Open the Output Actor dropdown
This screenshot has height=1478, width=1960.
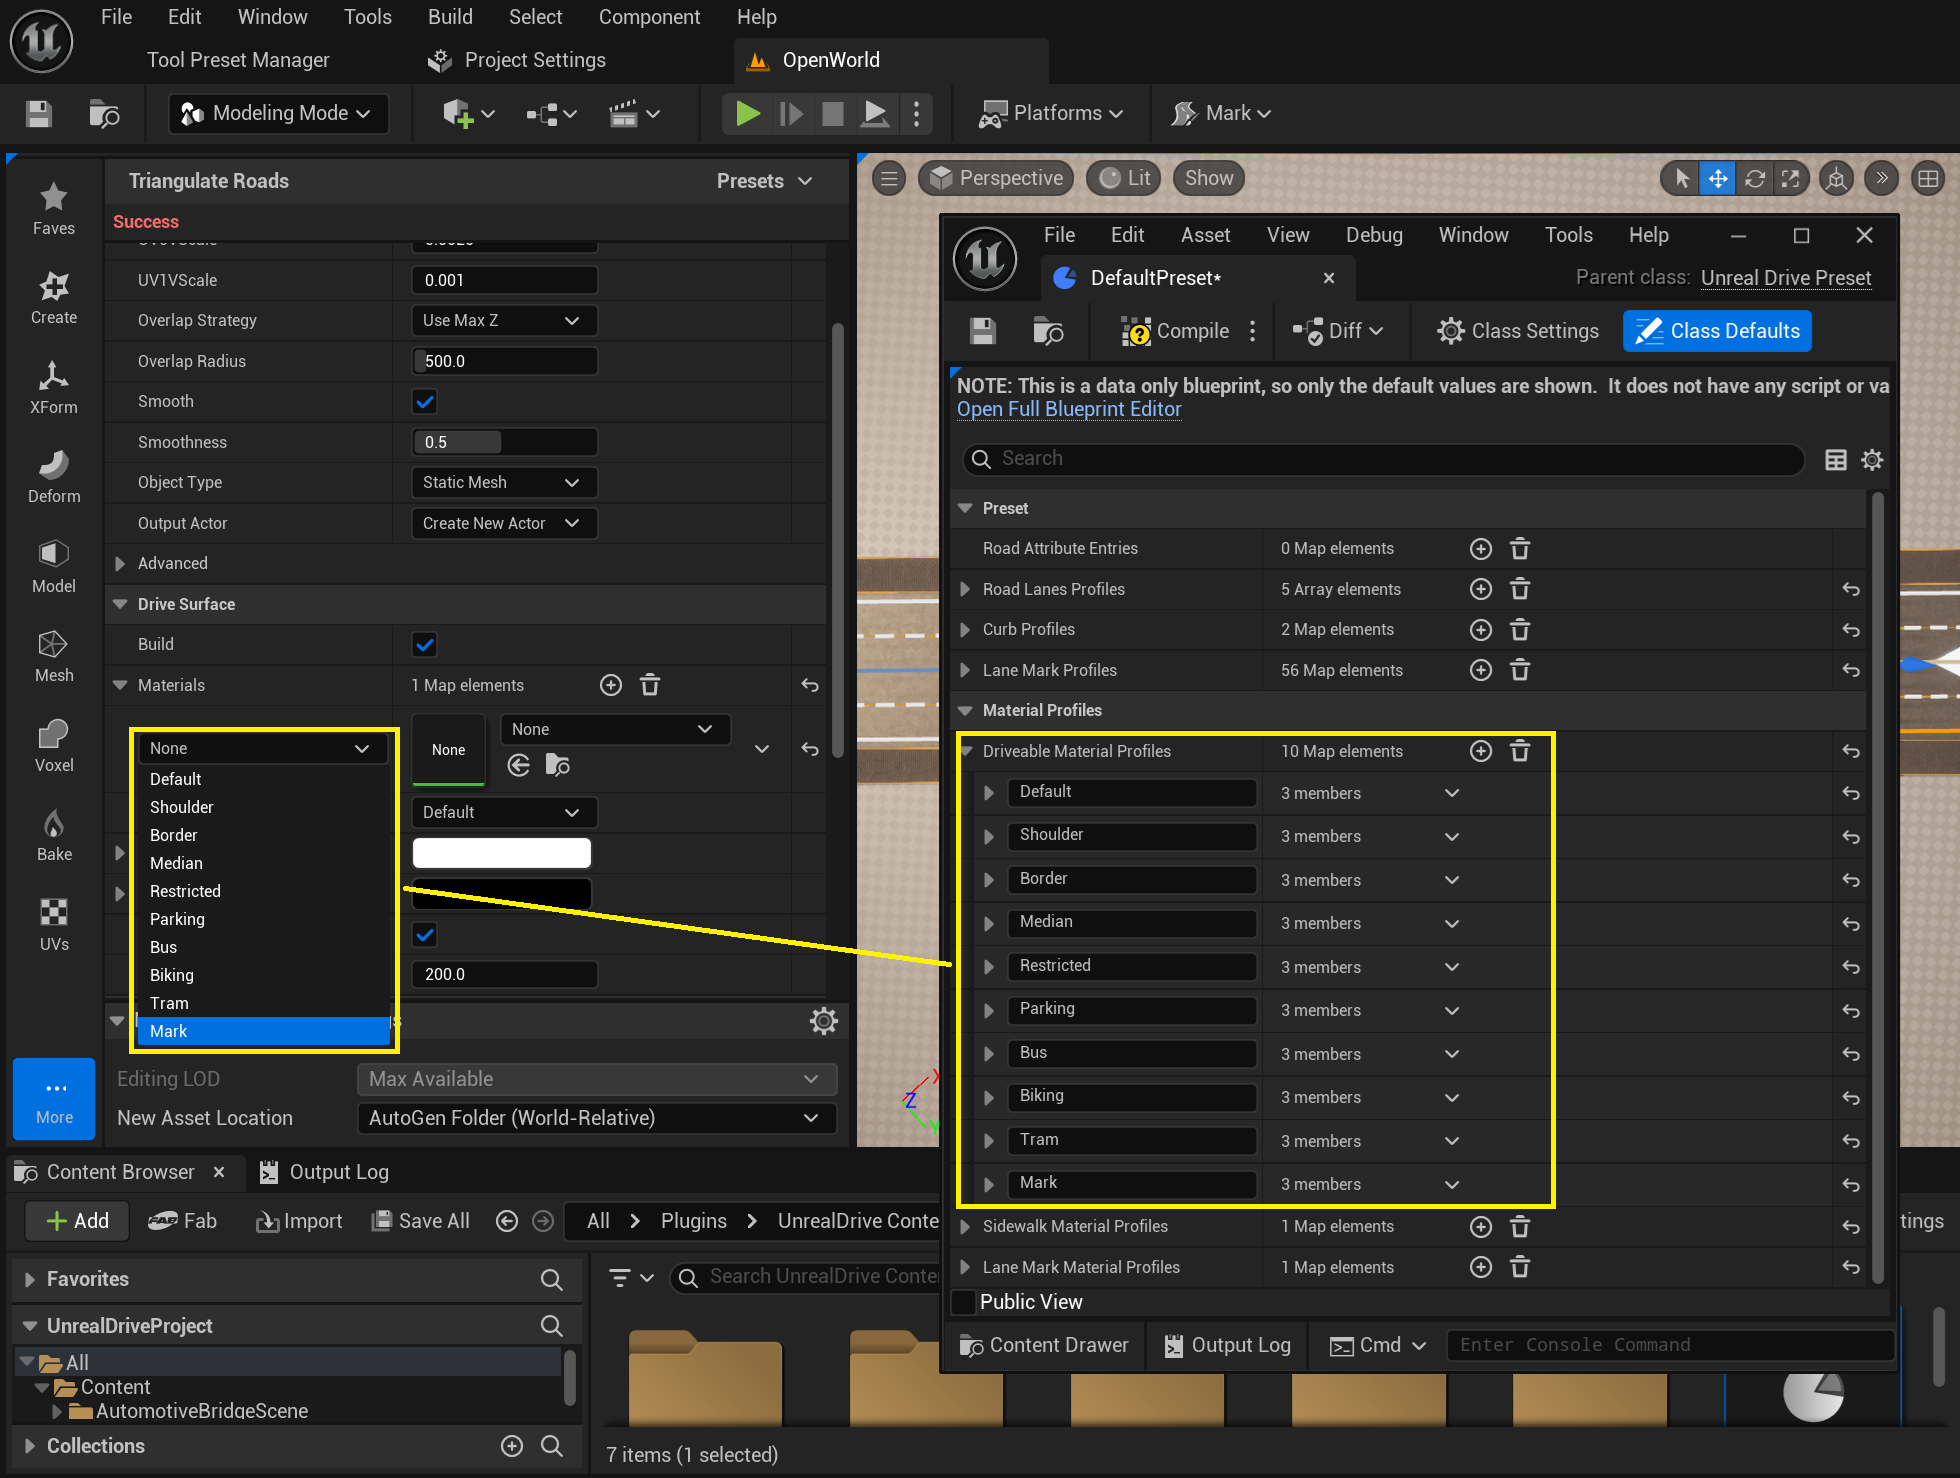[504, 524]
